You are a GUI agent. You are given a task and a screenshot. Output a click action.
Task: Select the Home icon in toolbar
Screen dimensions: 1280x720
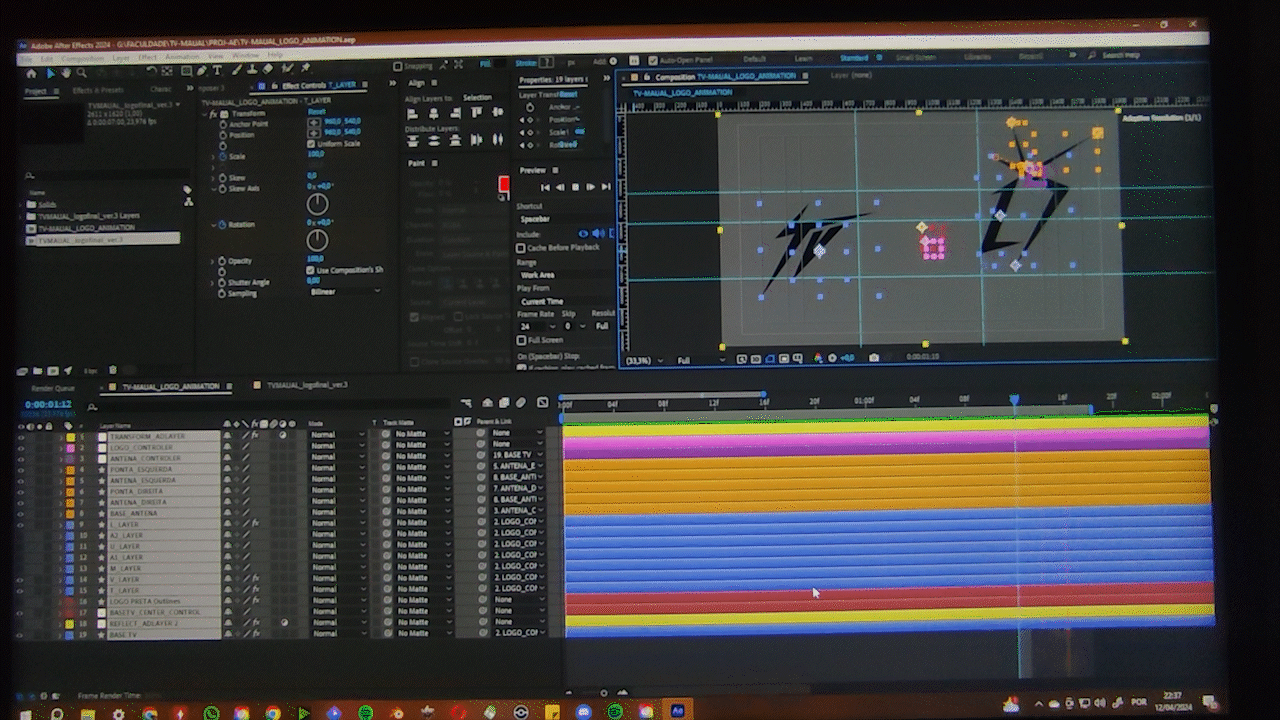[x=30, y=72]
